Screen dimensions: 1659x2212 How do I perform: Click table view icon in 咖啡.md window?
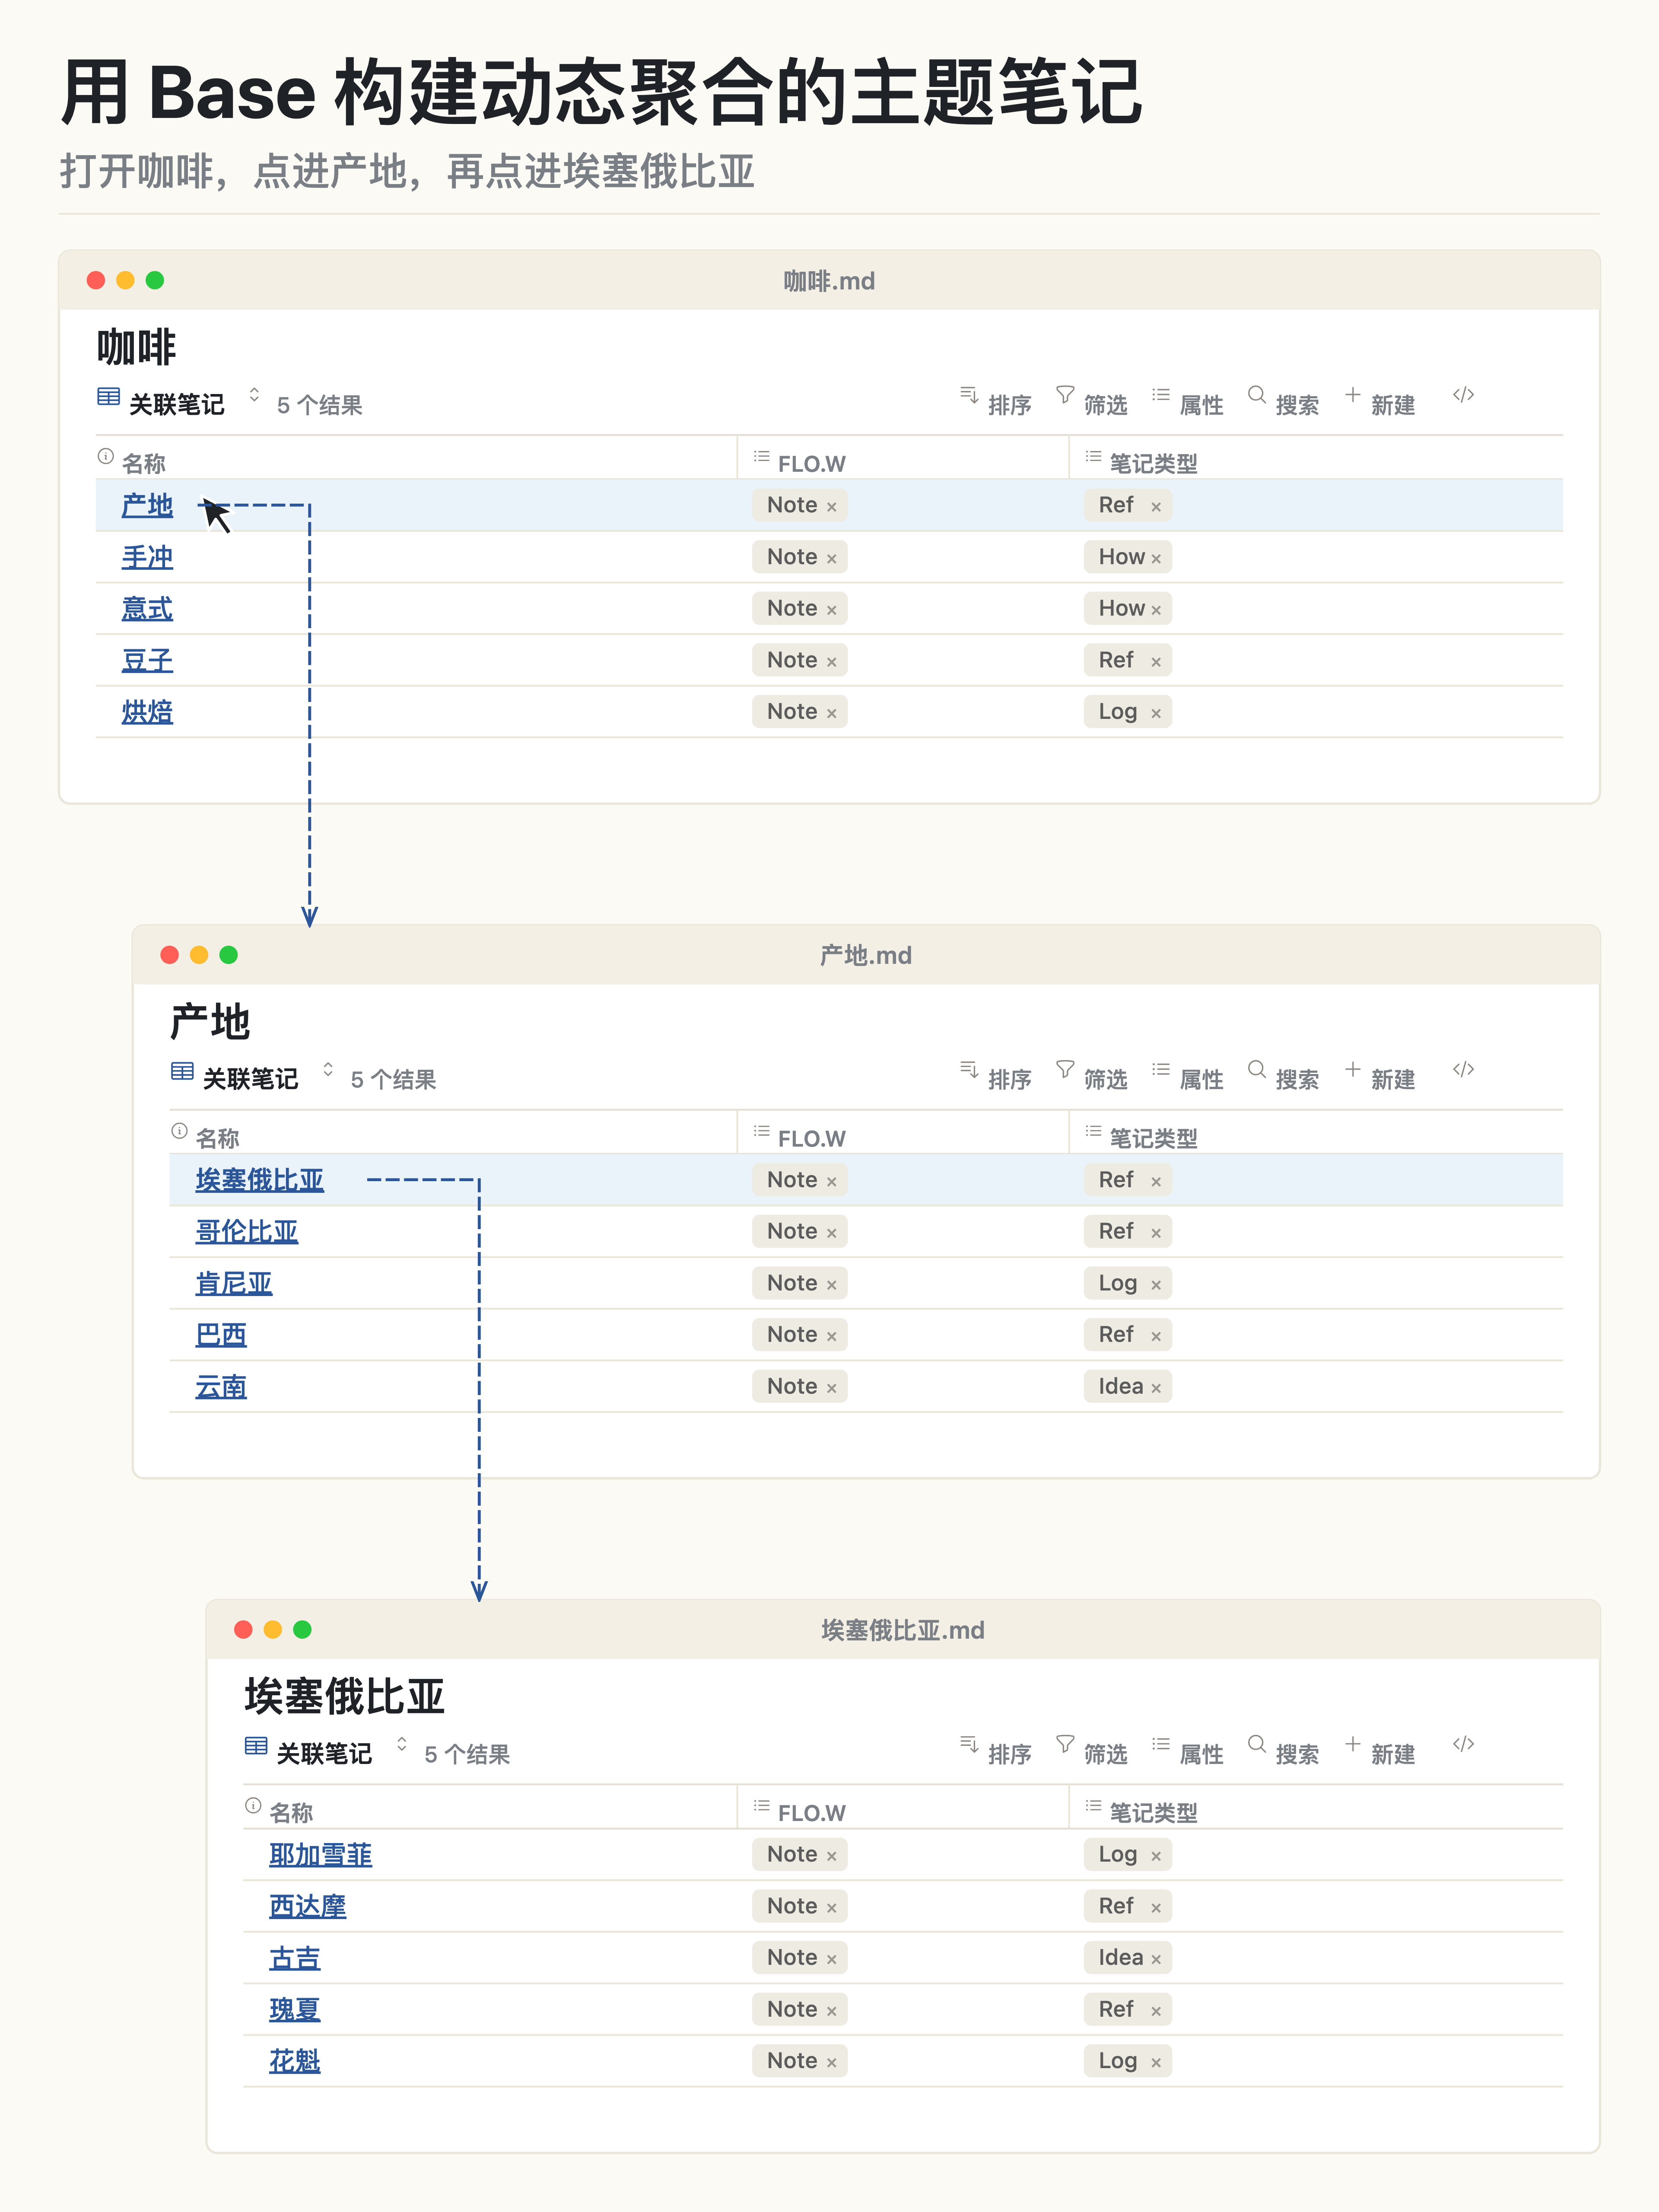(108, 397)
